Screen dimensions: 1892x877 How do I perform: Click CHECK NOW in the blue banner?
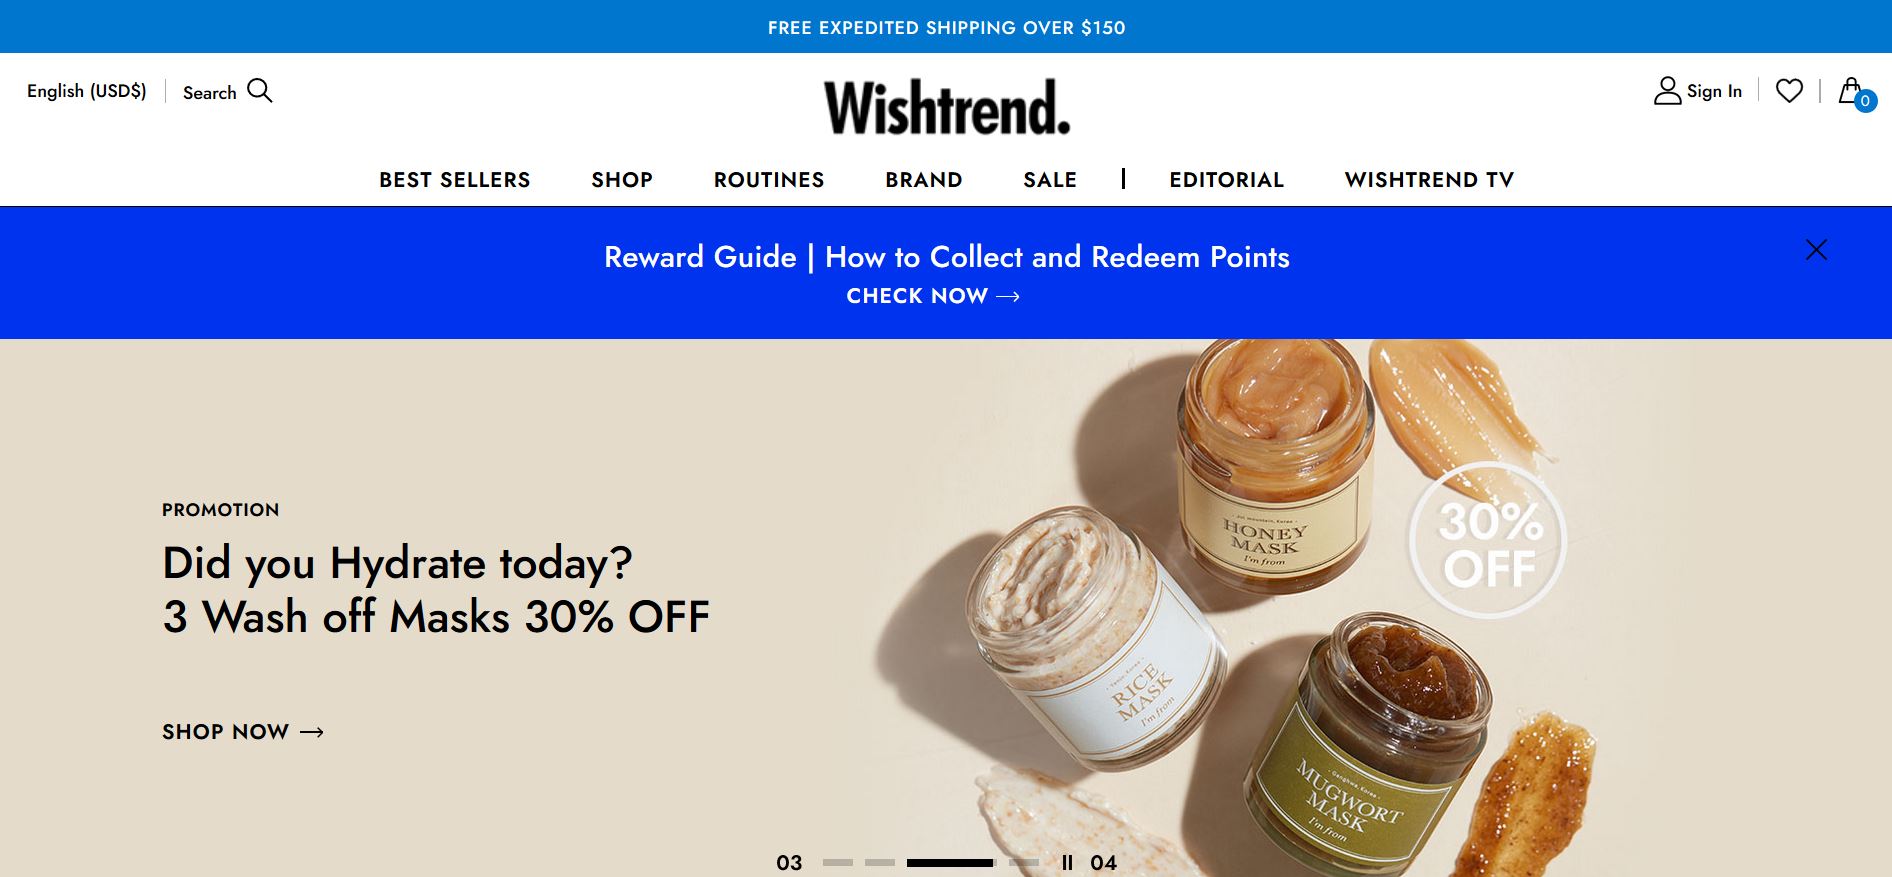pos(933,296)
